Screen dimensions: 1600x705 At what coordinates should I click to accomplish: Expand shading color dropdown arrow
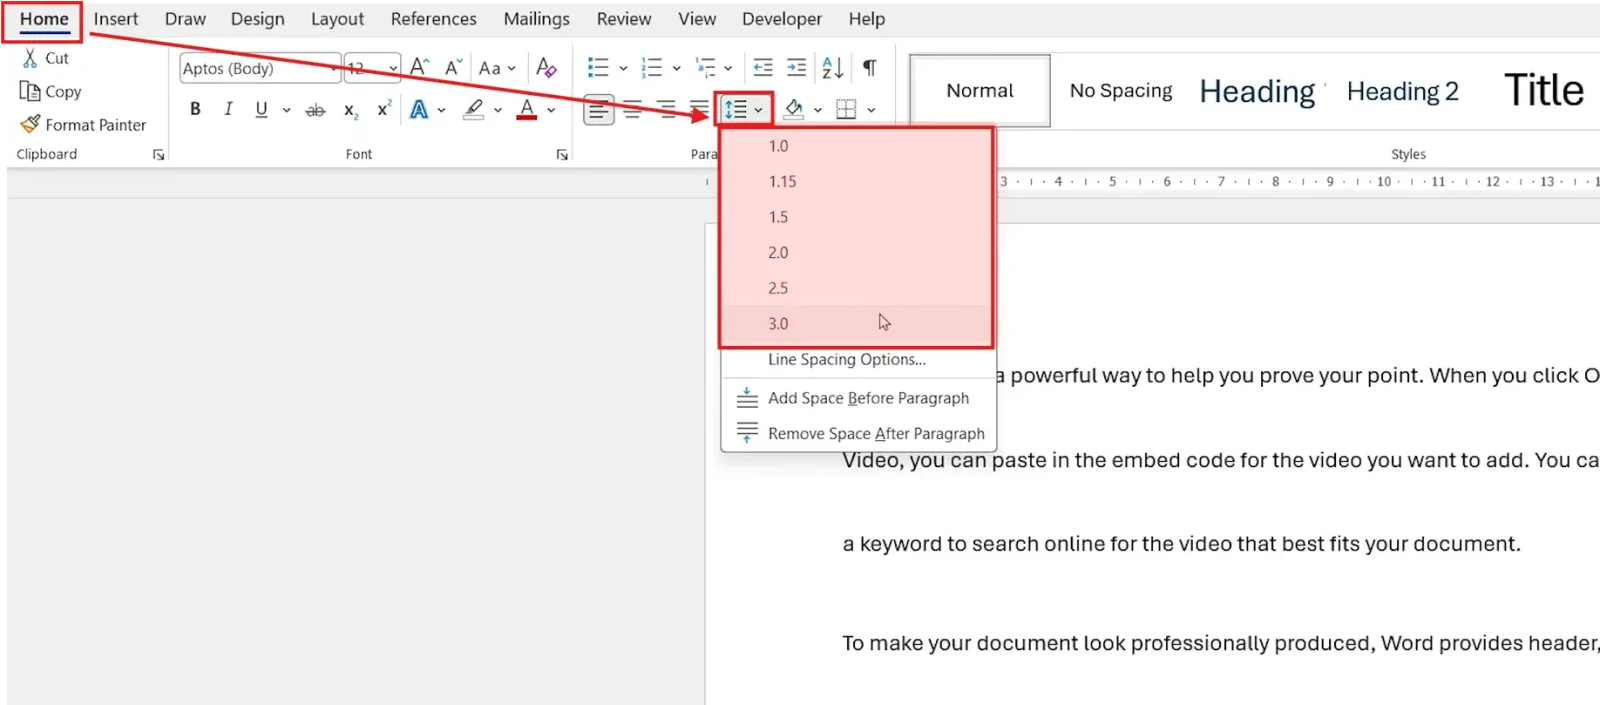click(x=818, y=110)
